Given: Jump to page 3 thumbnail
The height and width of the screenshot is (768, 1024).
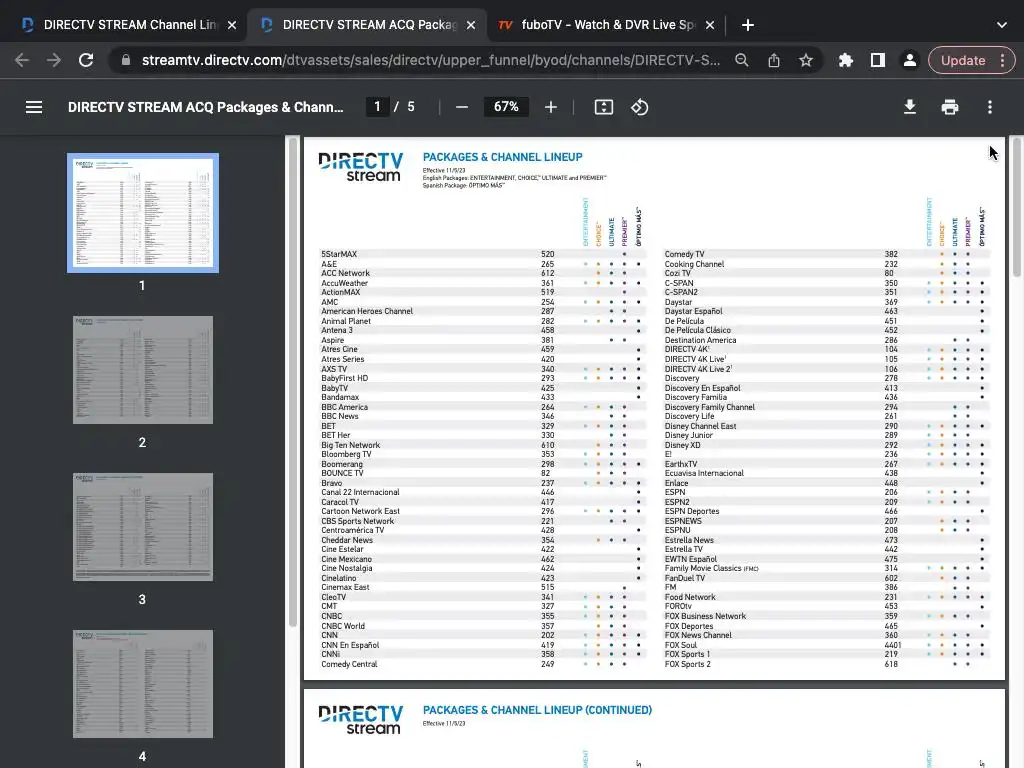Looking at the screenshot, I should click(x=143, y=527).
